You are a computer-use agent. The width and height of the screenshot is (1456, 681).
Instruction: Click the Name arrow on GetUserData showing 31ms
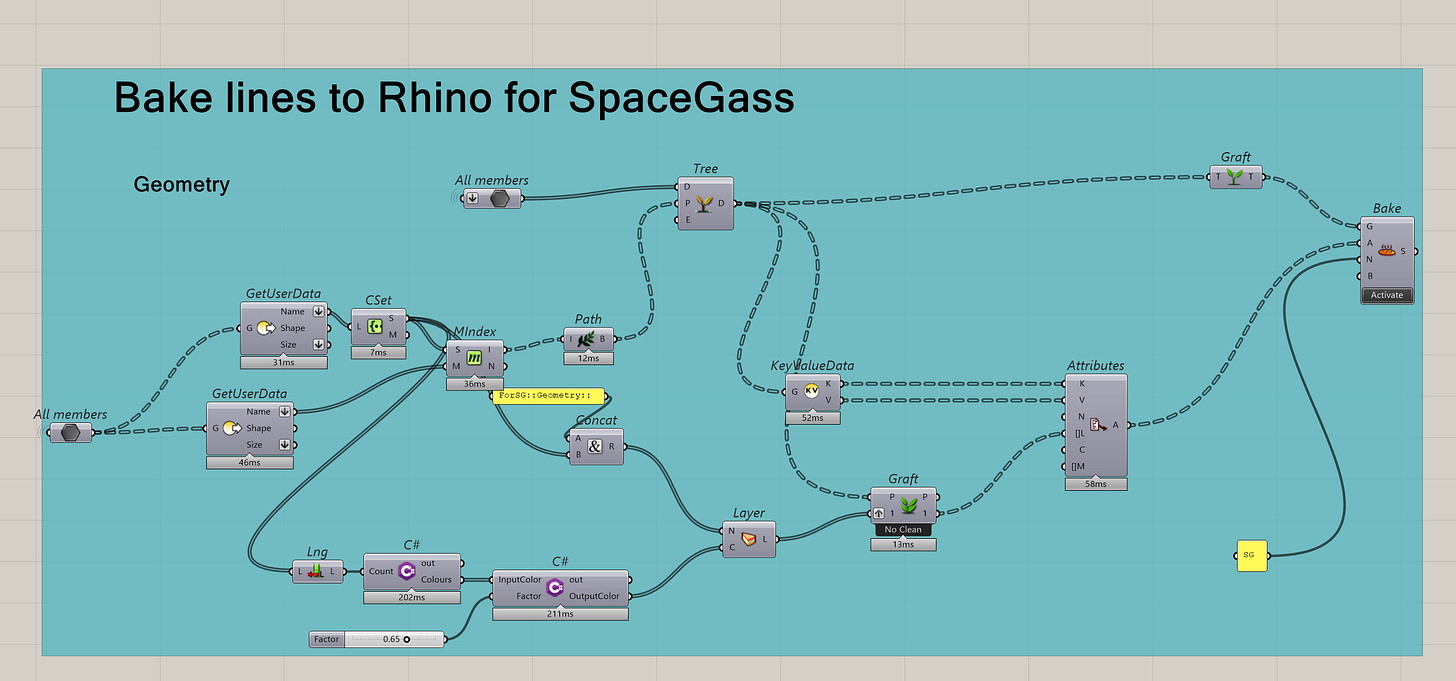(319, 311)
